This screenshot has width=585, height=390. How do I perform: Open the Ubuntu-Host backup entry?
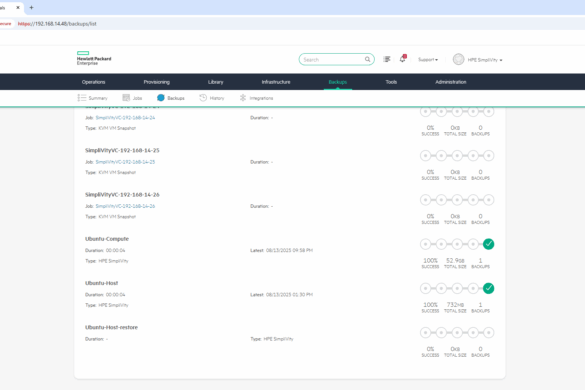click(x=101, y=283)
